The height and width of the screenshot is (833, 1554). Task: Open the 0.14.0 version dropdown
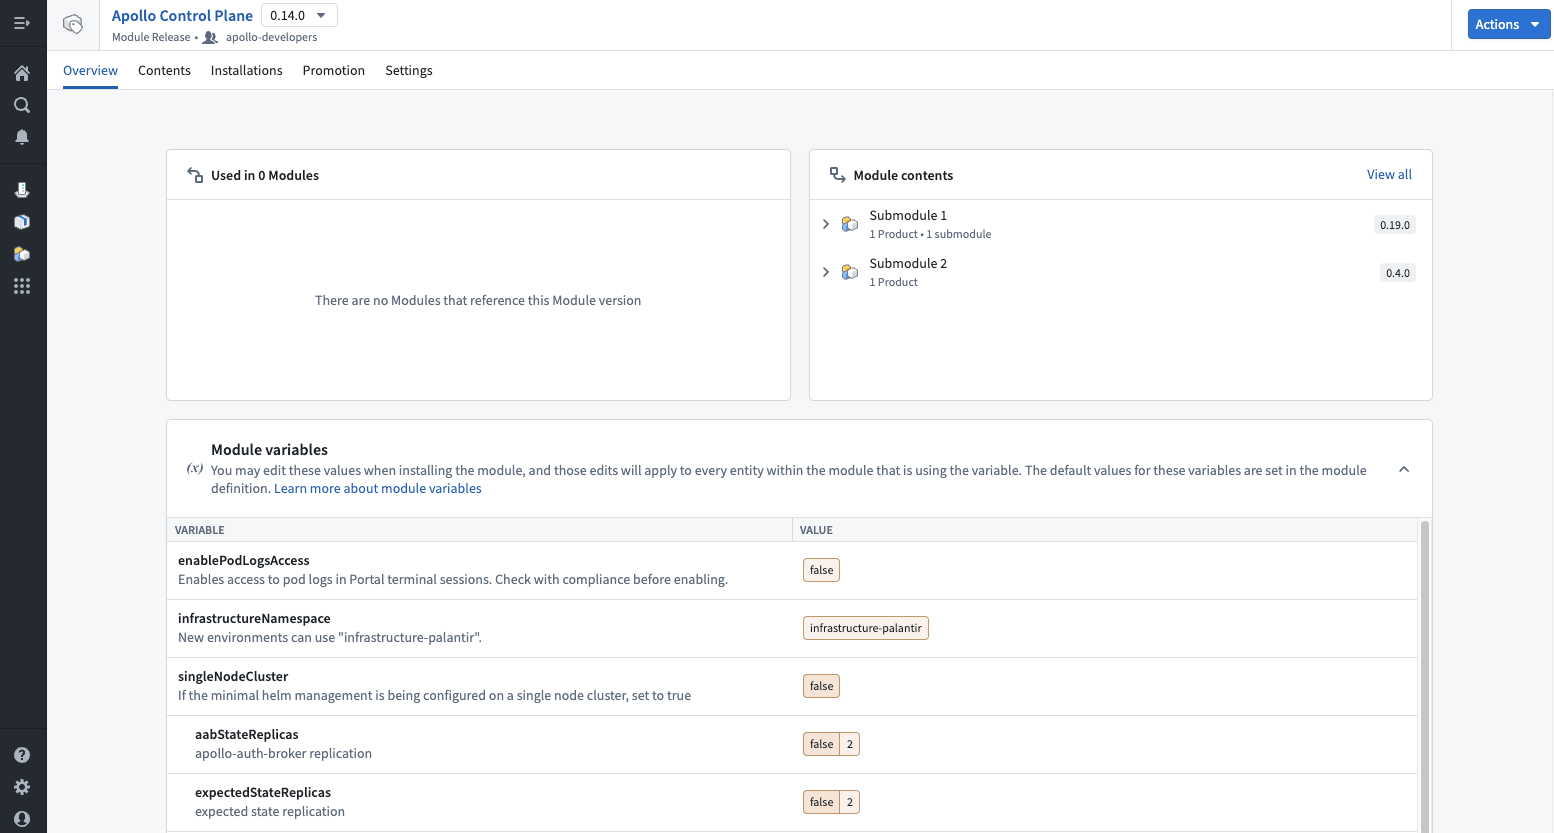coord(299,15)
